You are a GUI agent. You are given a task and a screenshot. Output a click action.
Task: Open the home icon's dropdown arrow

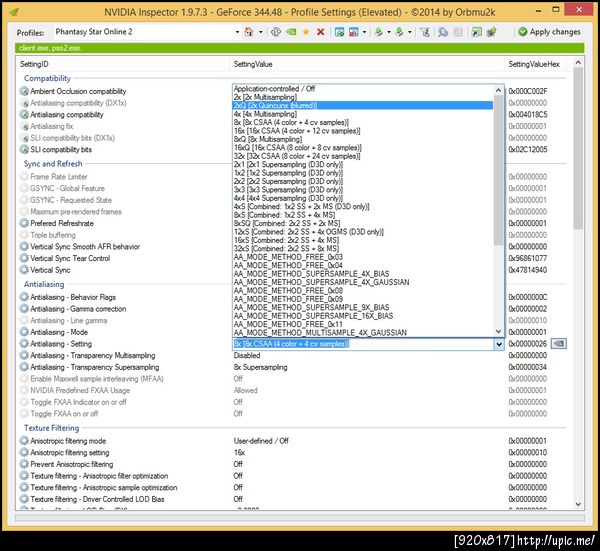261,32
